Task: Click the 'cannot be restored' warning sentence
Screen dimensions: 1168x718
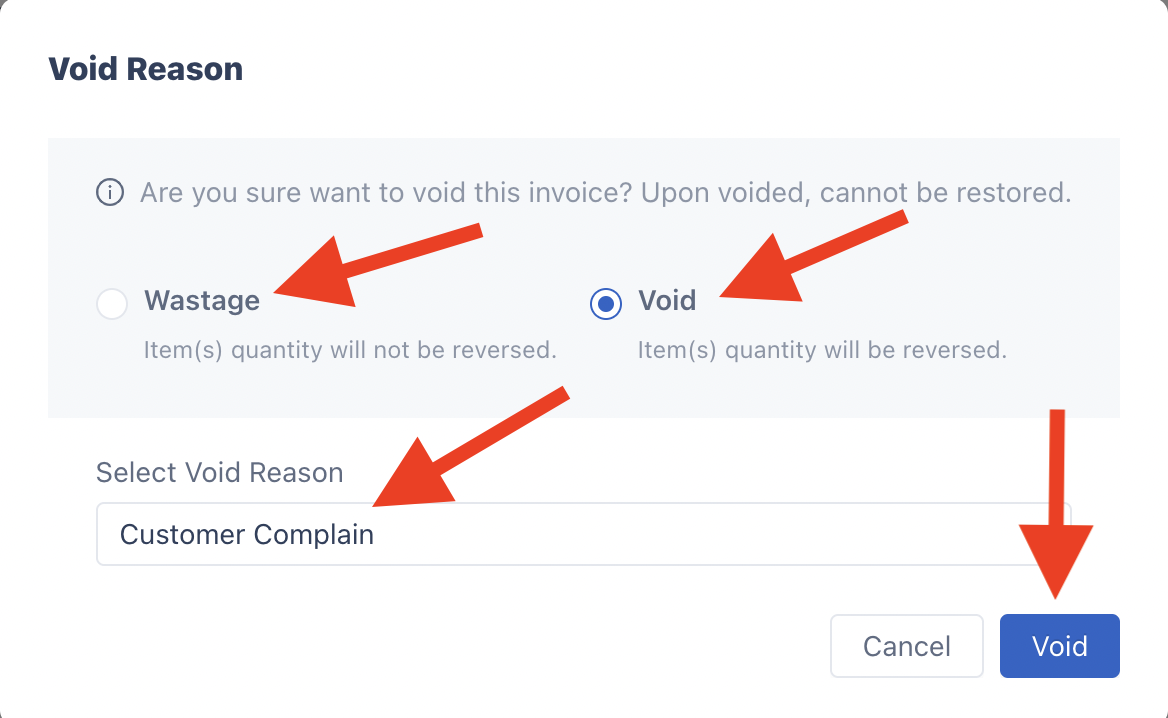Action: click(855, 192)
